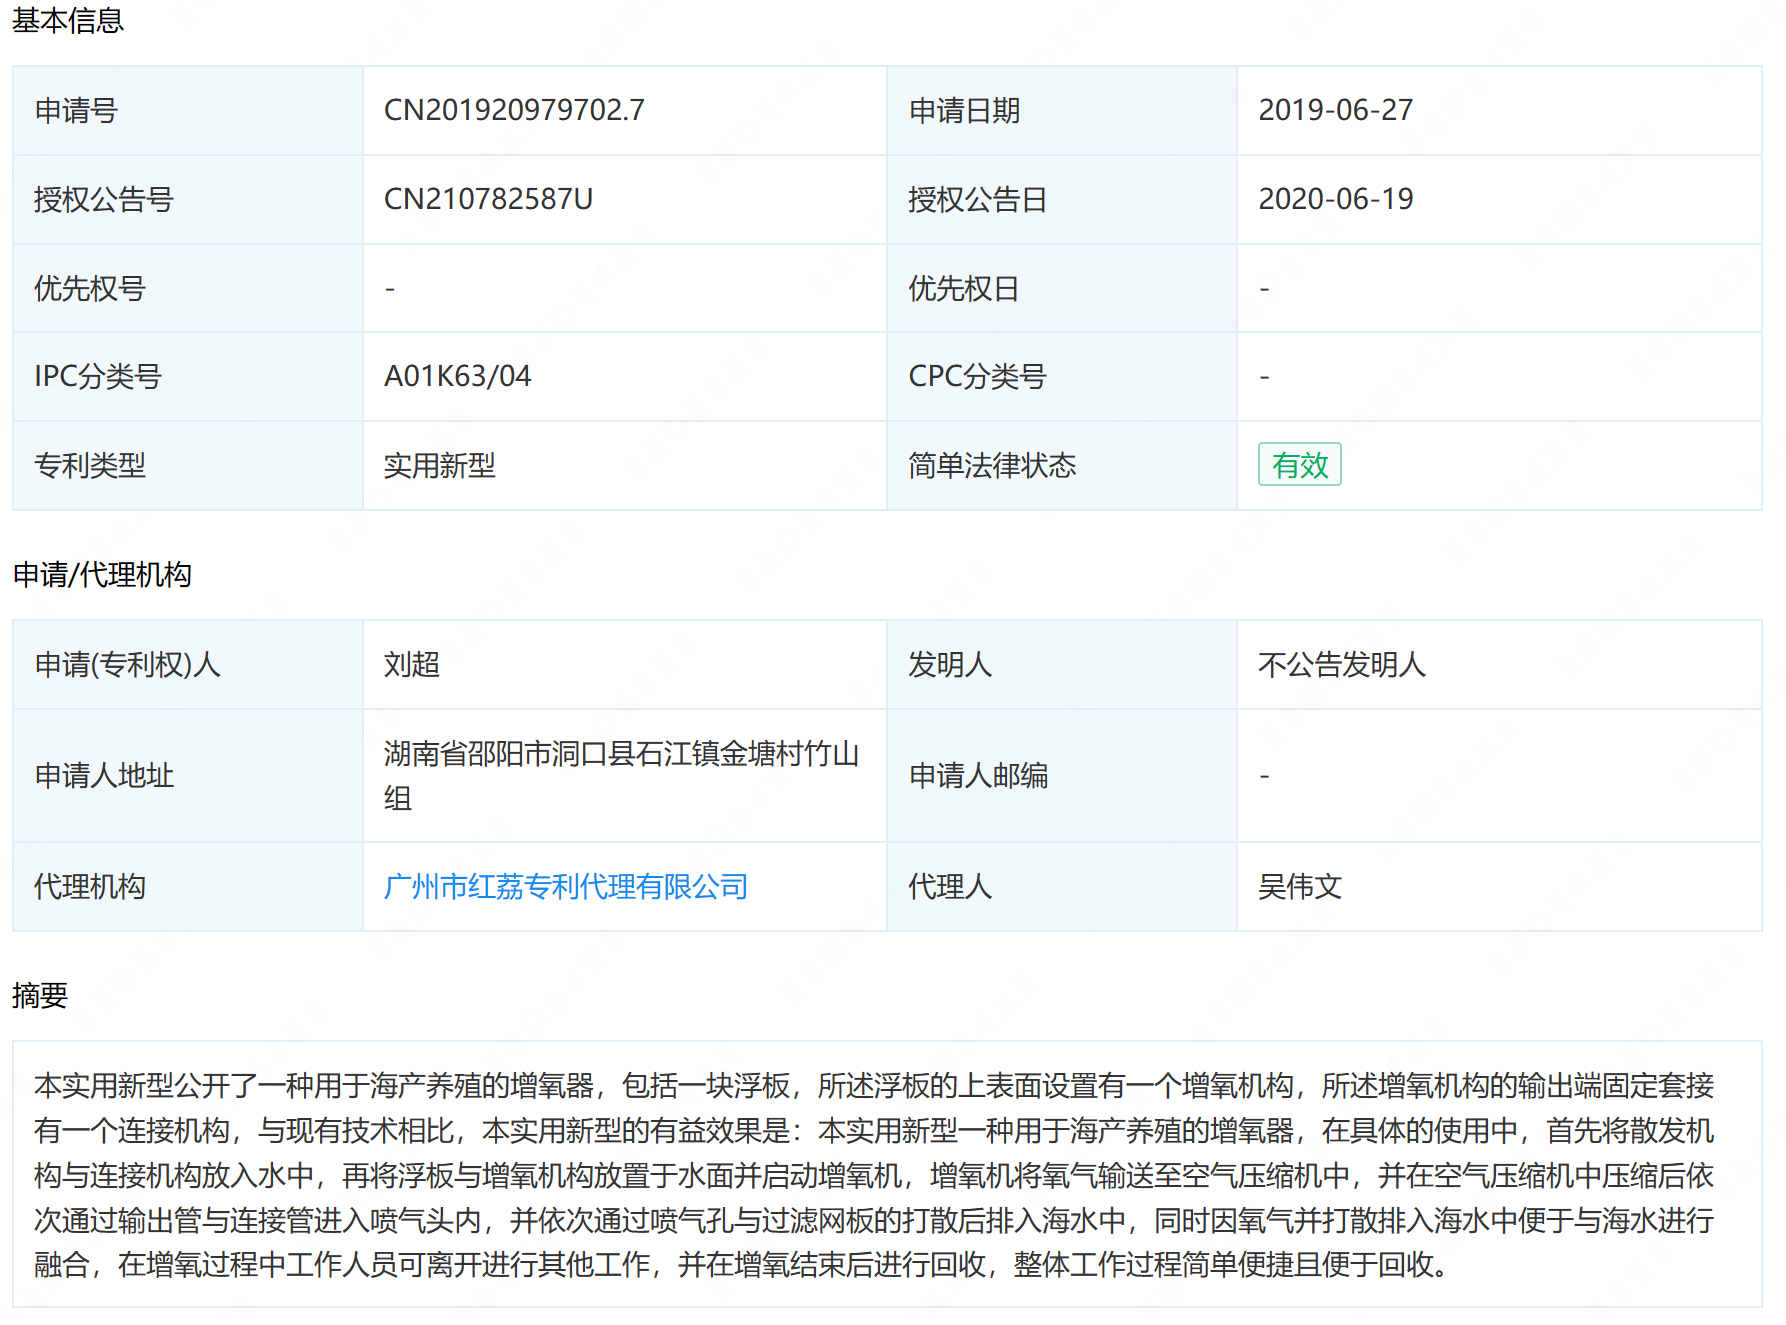Click the 摘要 section heading

click(x=40, y=996)
